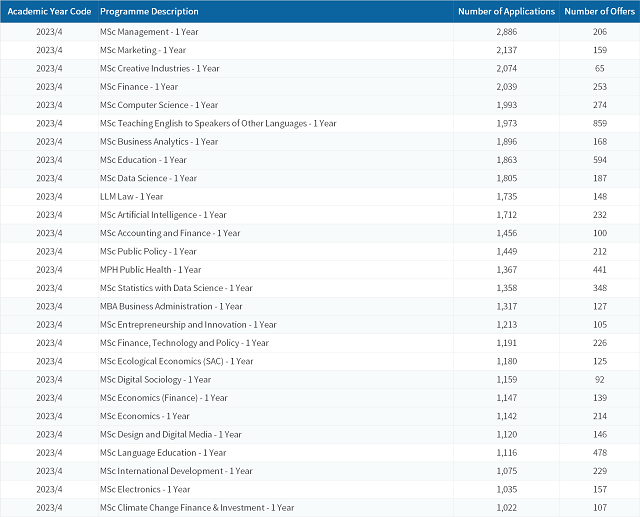The image size is (640, 517).
Task: Sort by Number of Offers header
Action: click(599, 11)
